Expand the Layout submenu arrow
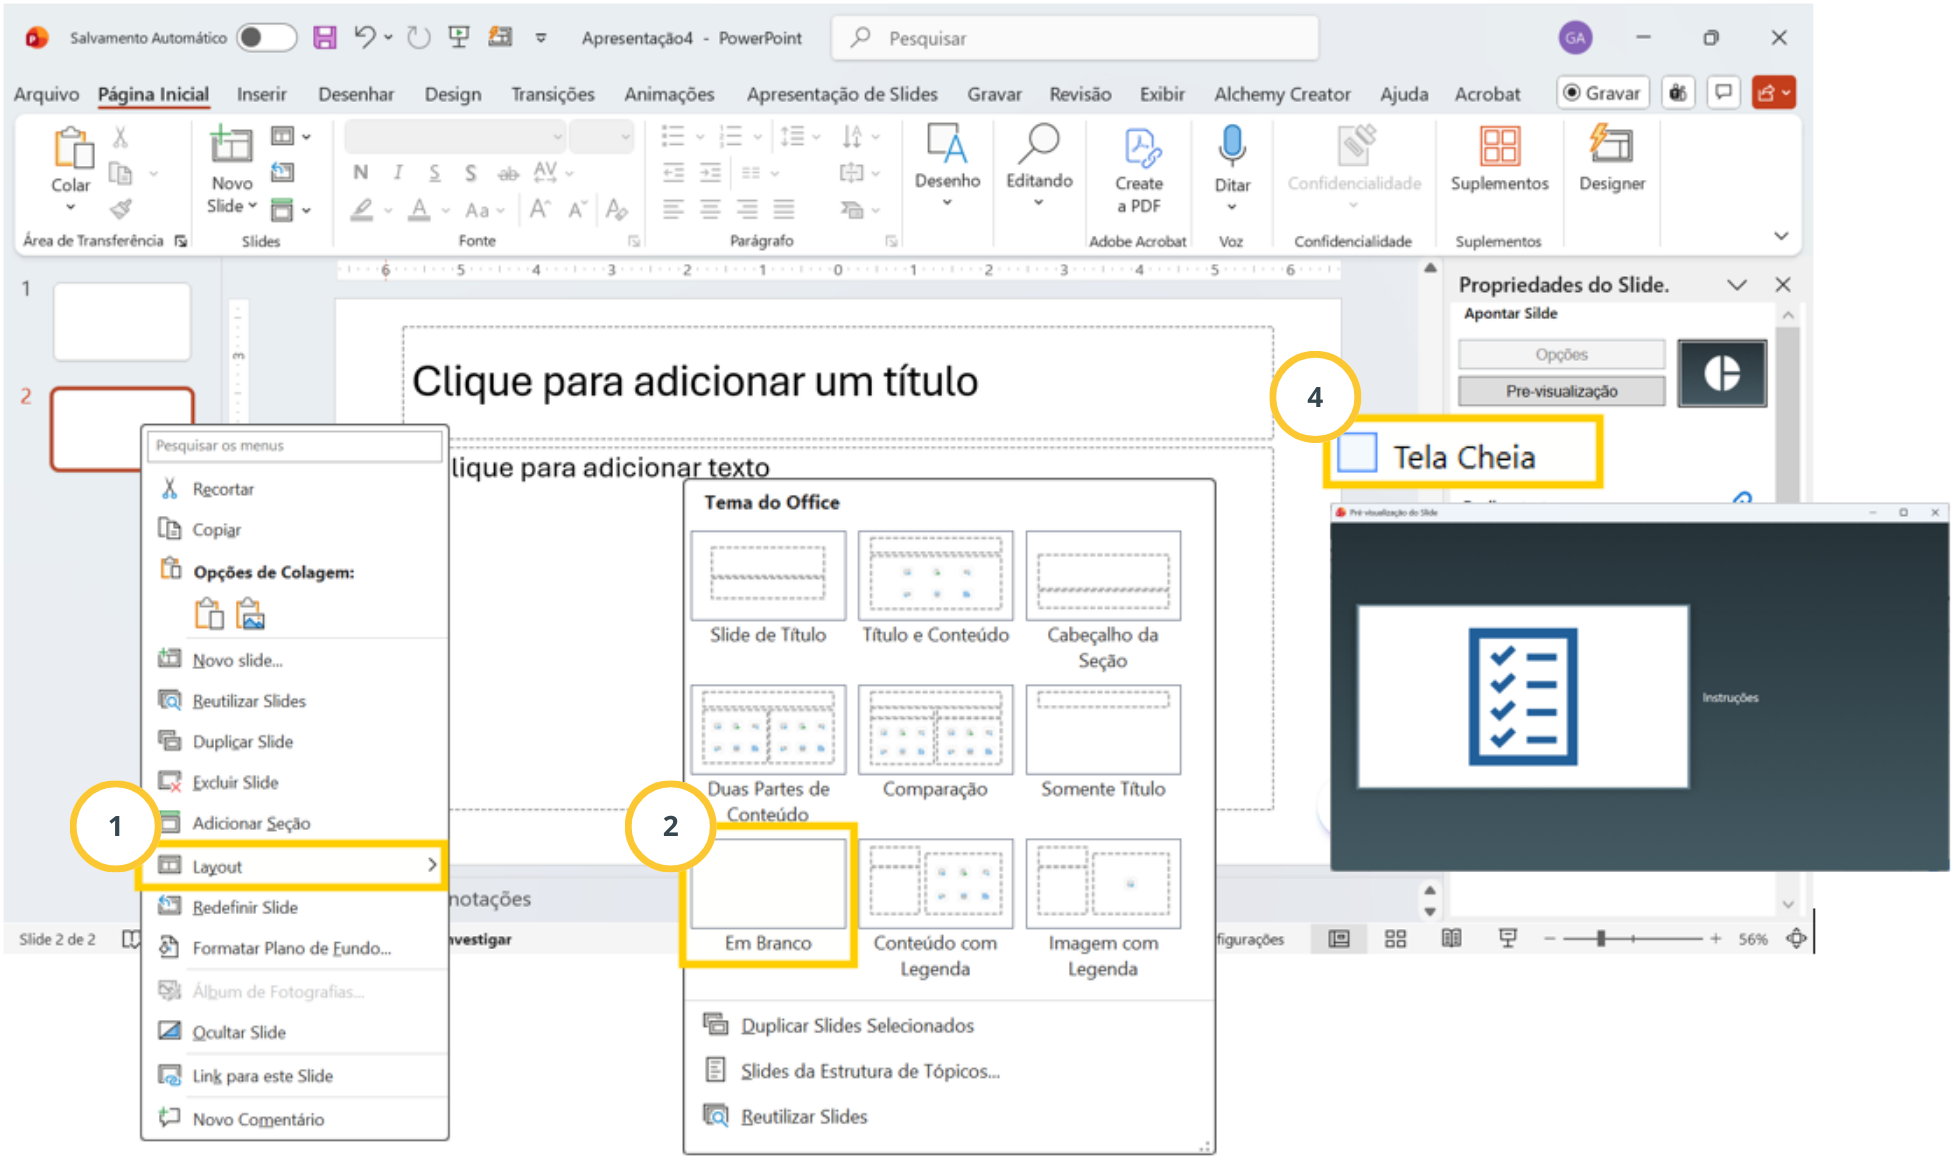Screen dimensions: 1955x1157 432,865
